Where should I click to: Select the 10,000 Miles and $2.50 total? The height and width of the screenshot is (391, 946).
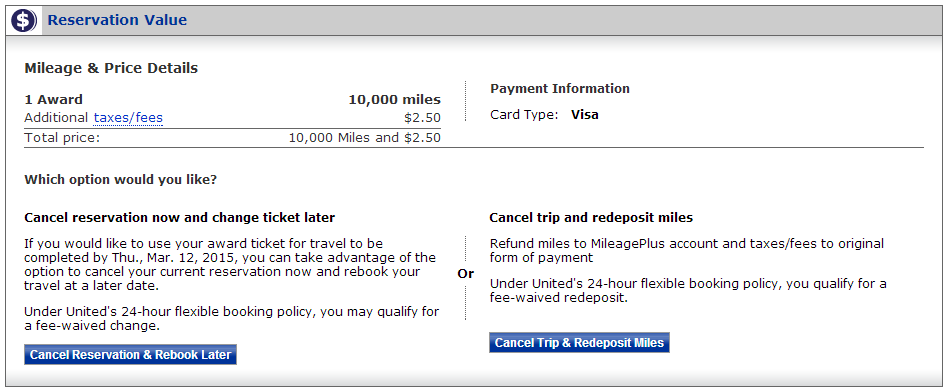[364, 138]
